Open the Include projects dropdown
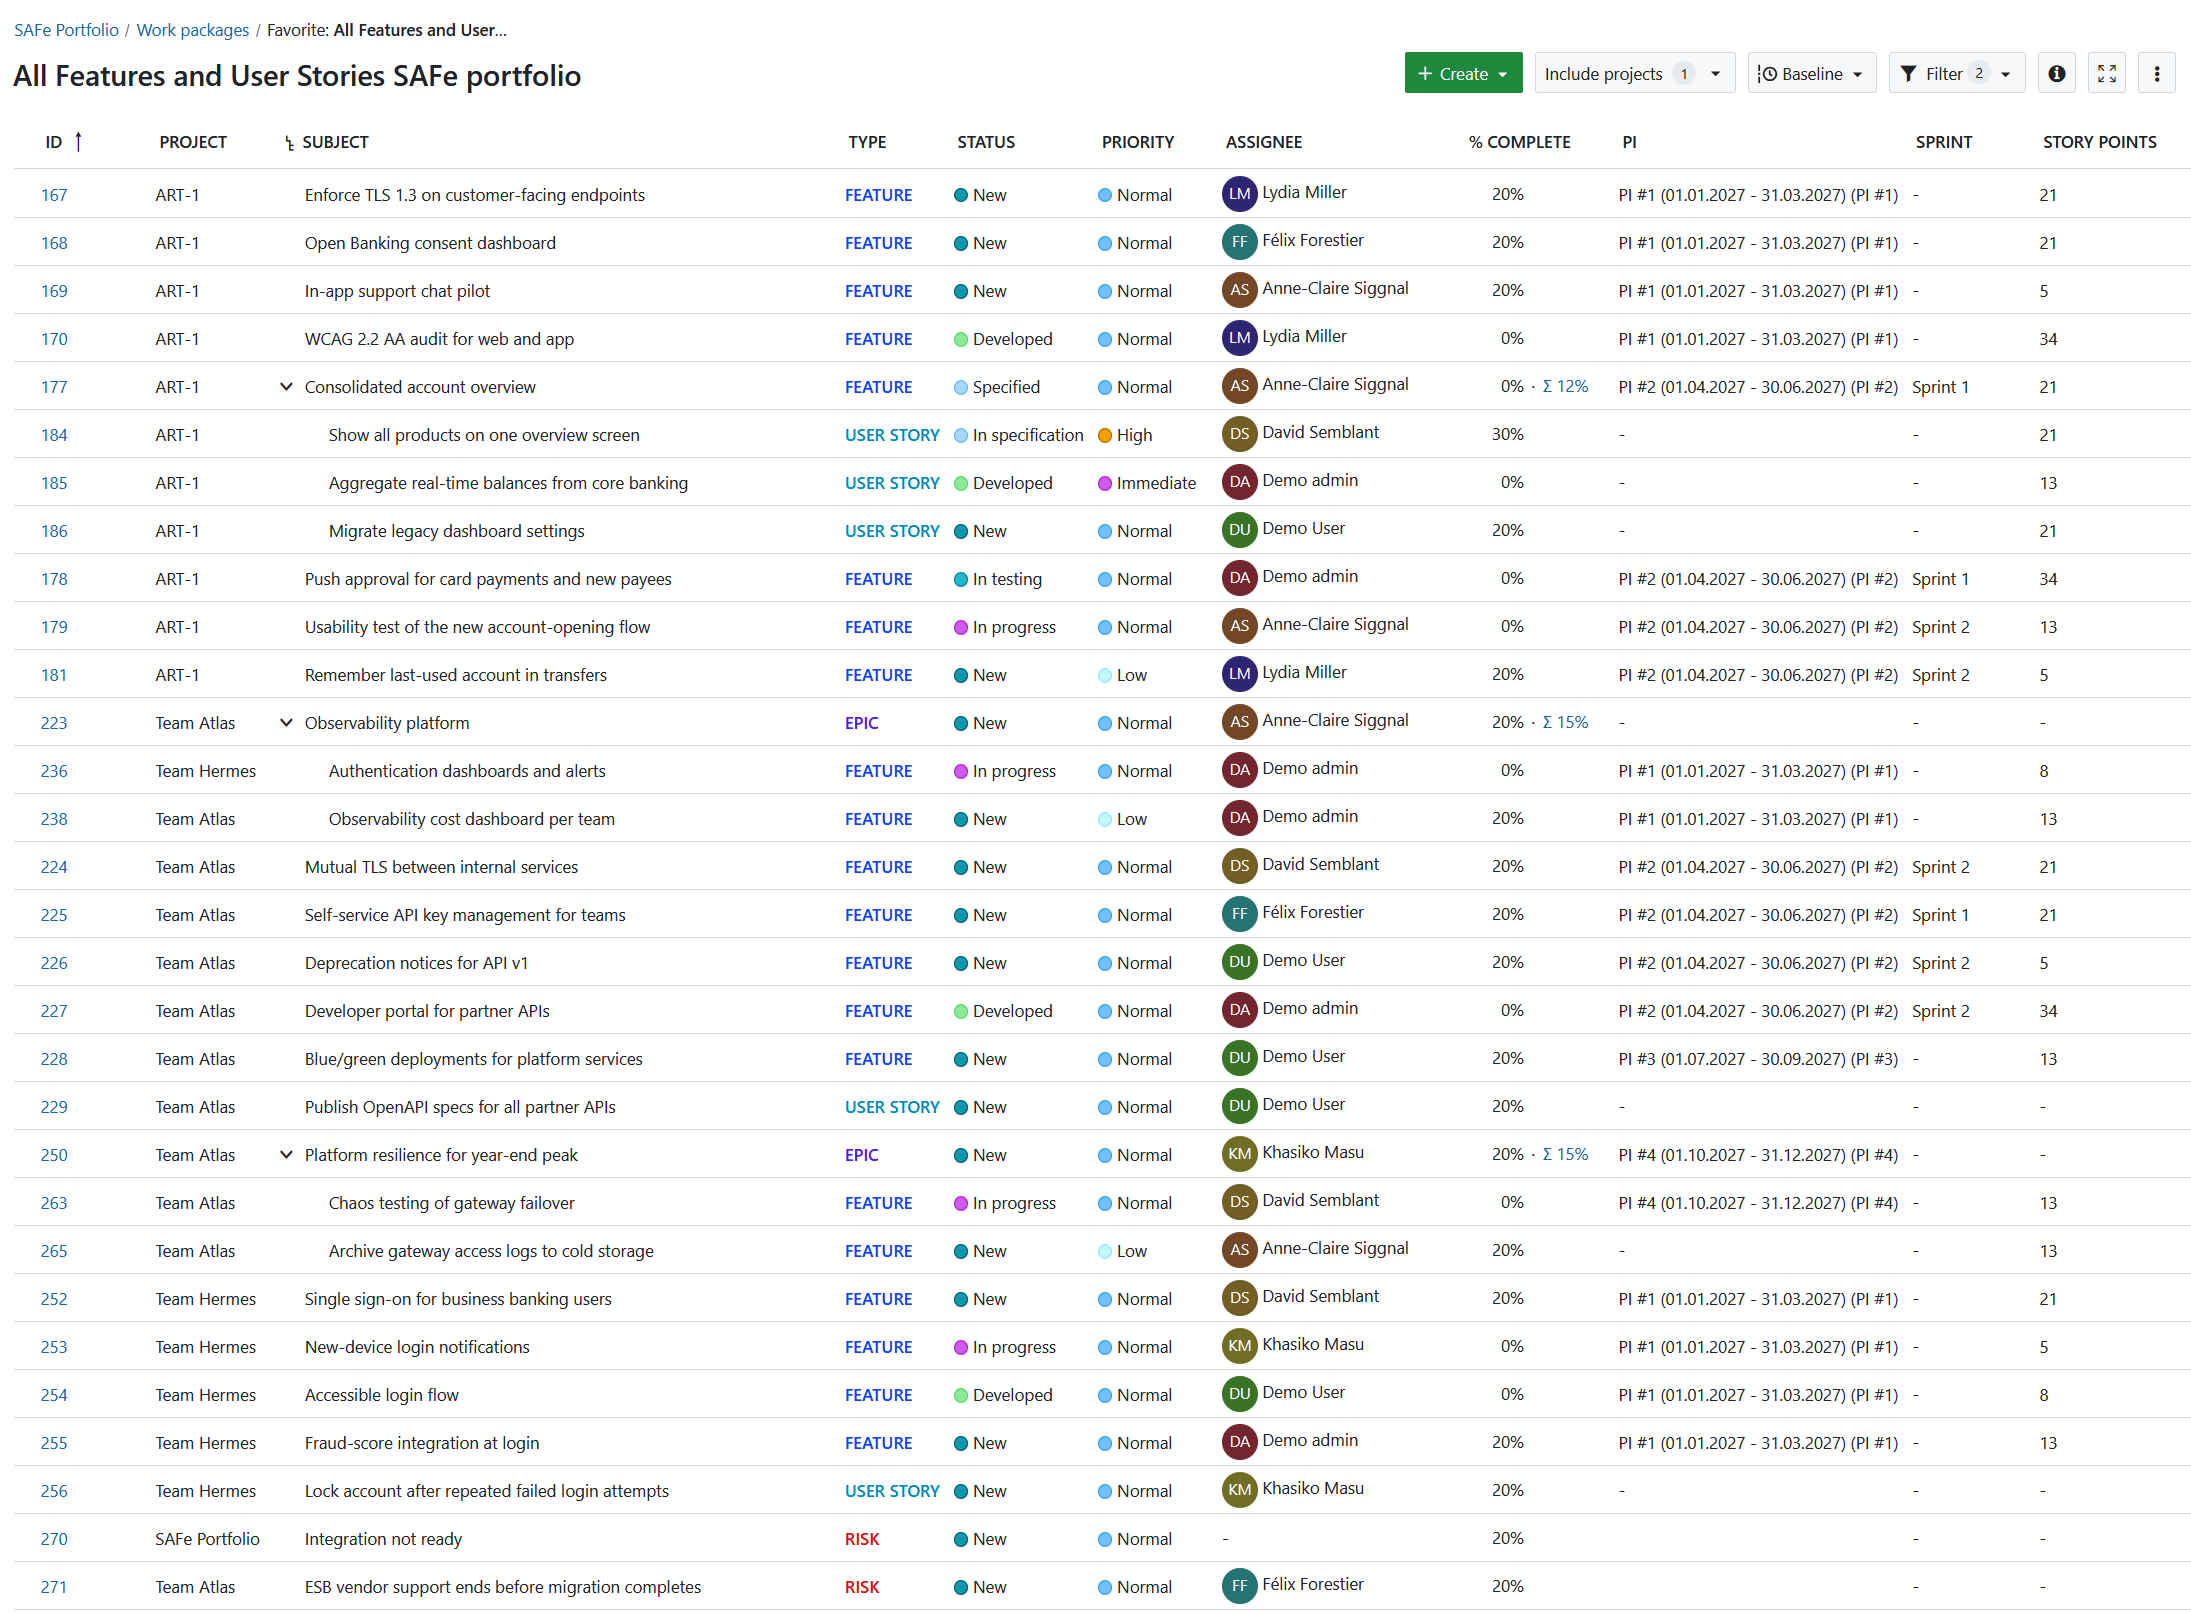2191x1613 pixels. click(x=1634, y=73)
